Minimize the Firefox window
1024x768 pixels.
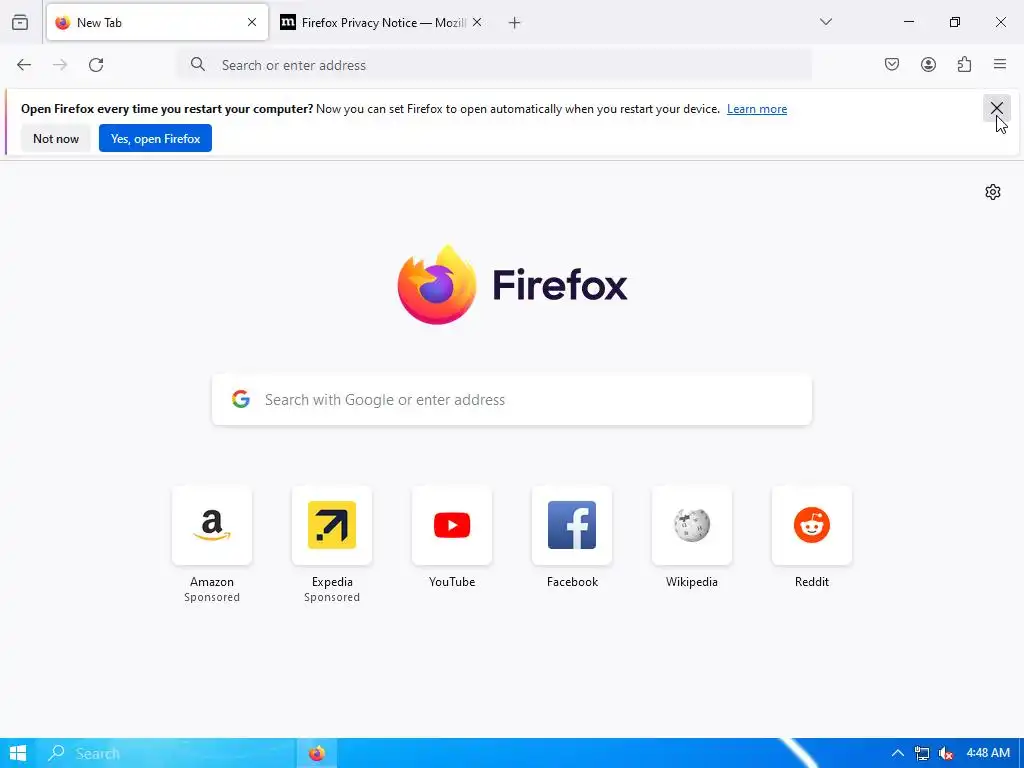tap(908, 22)
